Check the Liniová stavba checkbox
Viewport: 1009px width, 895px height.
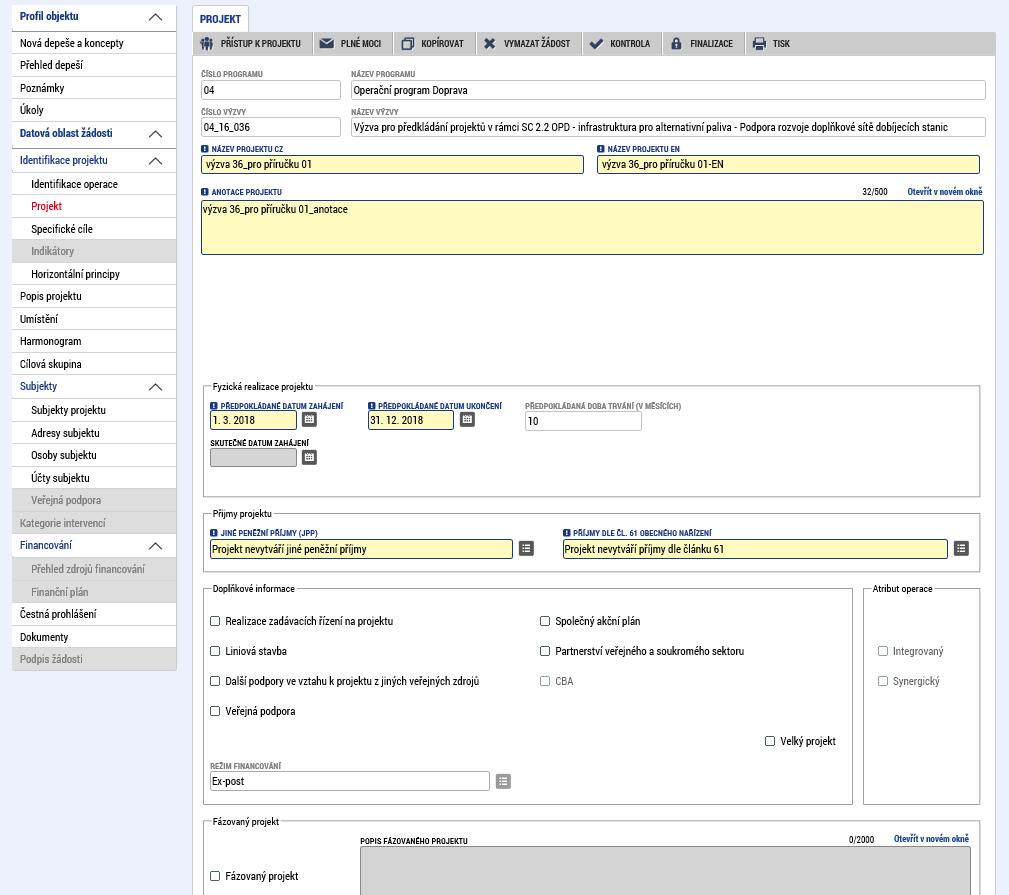pos(215,651)
